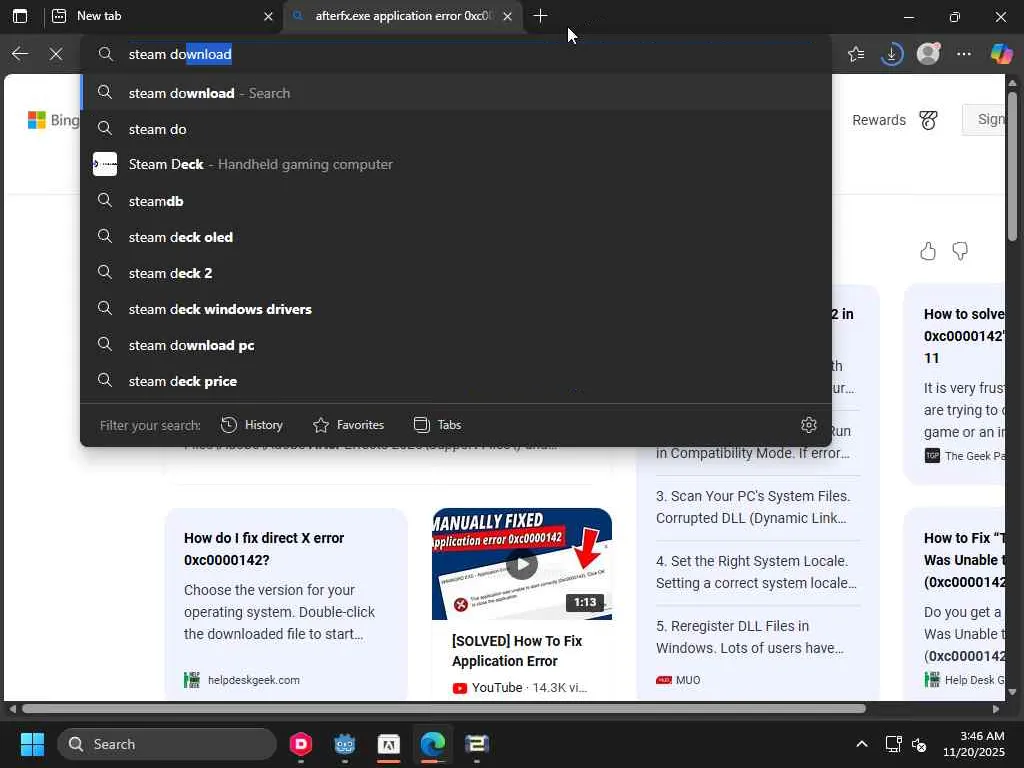Click the horizontal page scrollbar
The height and width of the screenshot is (768, 1024).
(x=444, y=709)
